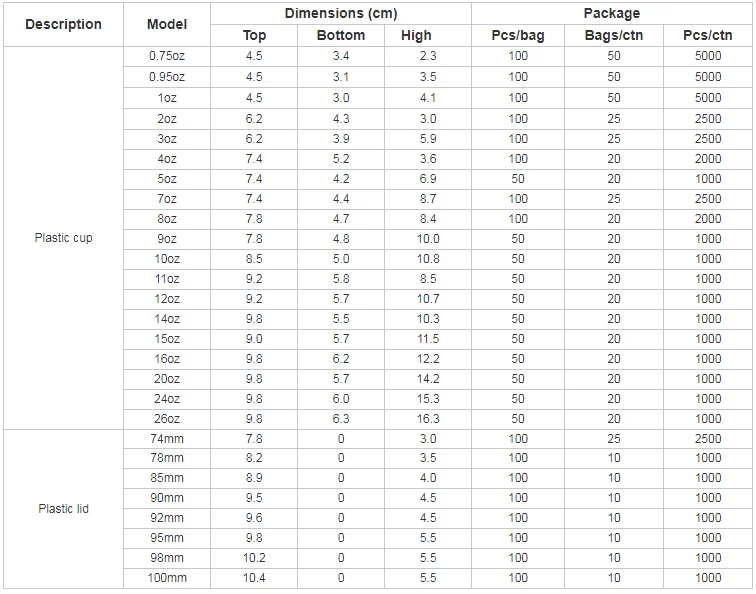Click the 12oz model cell
The width and height of the screenshot is (756, 594).
167,299
